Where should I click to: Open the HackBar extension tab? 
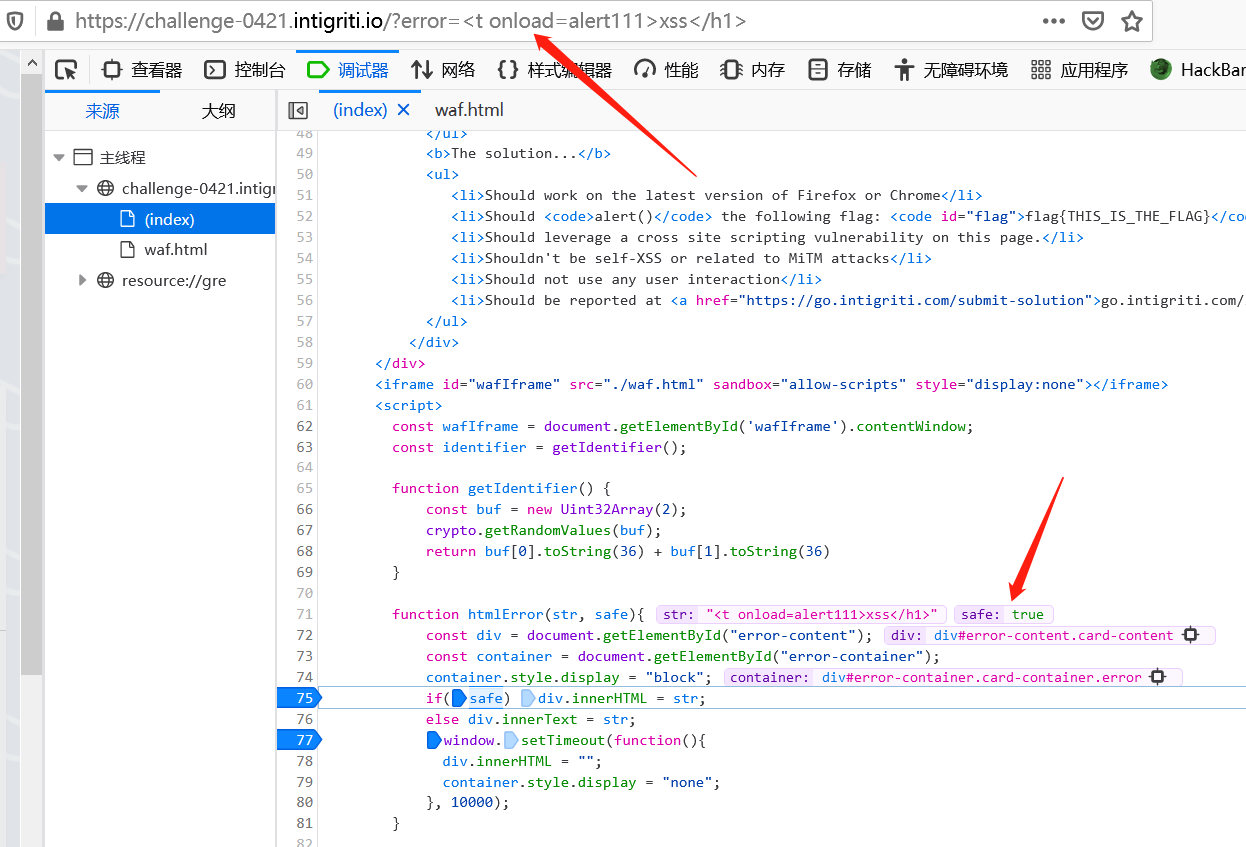(1198, 70)
